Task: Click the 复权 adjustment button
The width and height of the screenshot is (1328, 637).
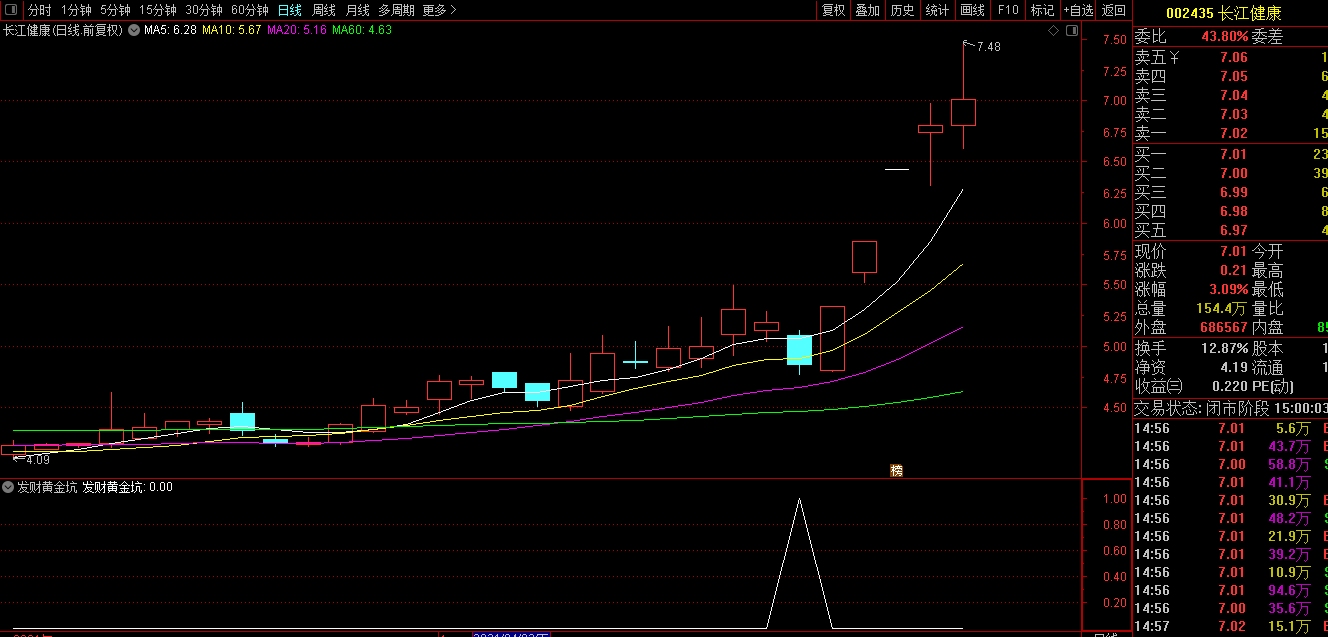Action: coord(833,10)
